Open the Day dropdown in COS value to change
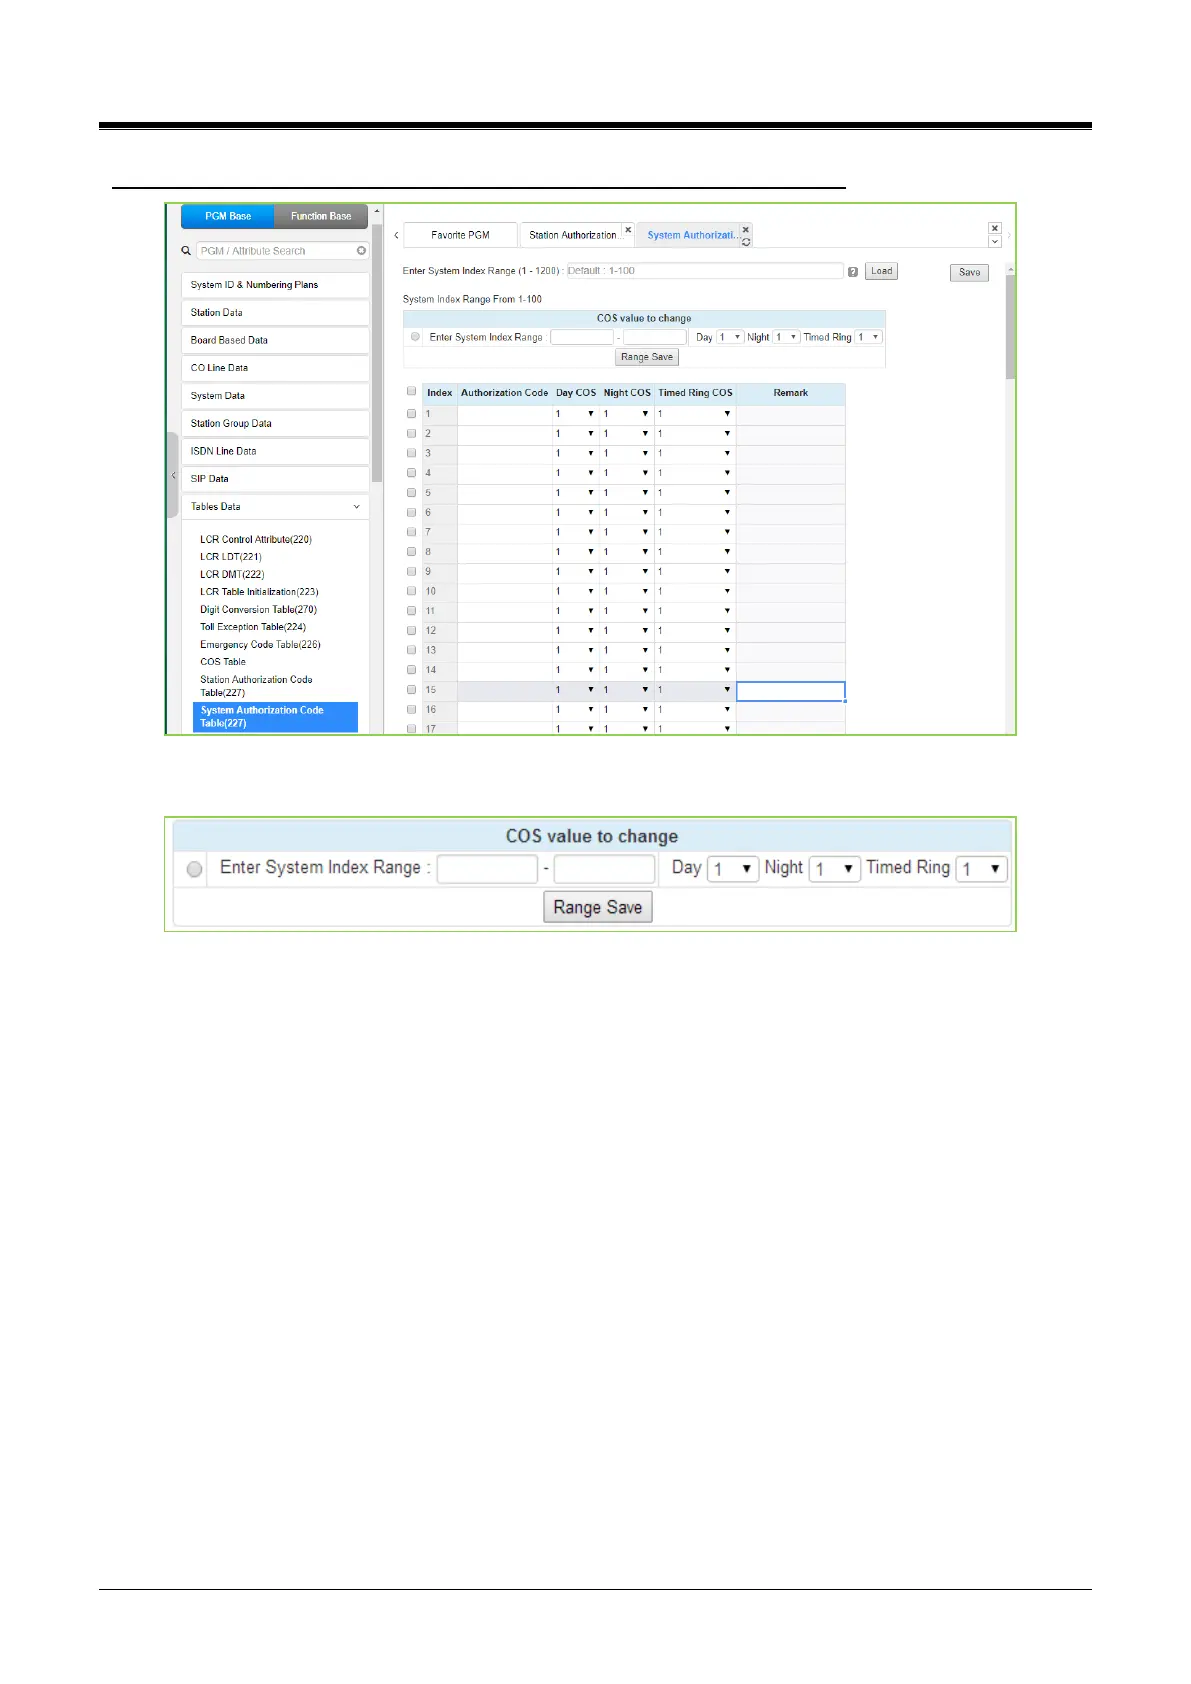The image size is (1191, 1684). tap(730, 337)
